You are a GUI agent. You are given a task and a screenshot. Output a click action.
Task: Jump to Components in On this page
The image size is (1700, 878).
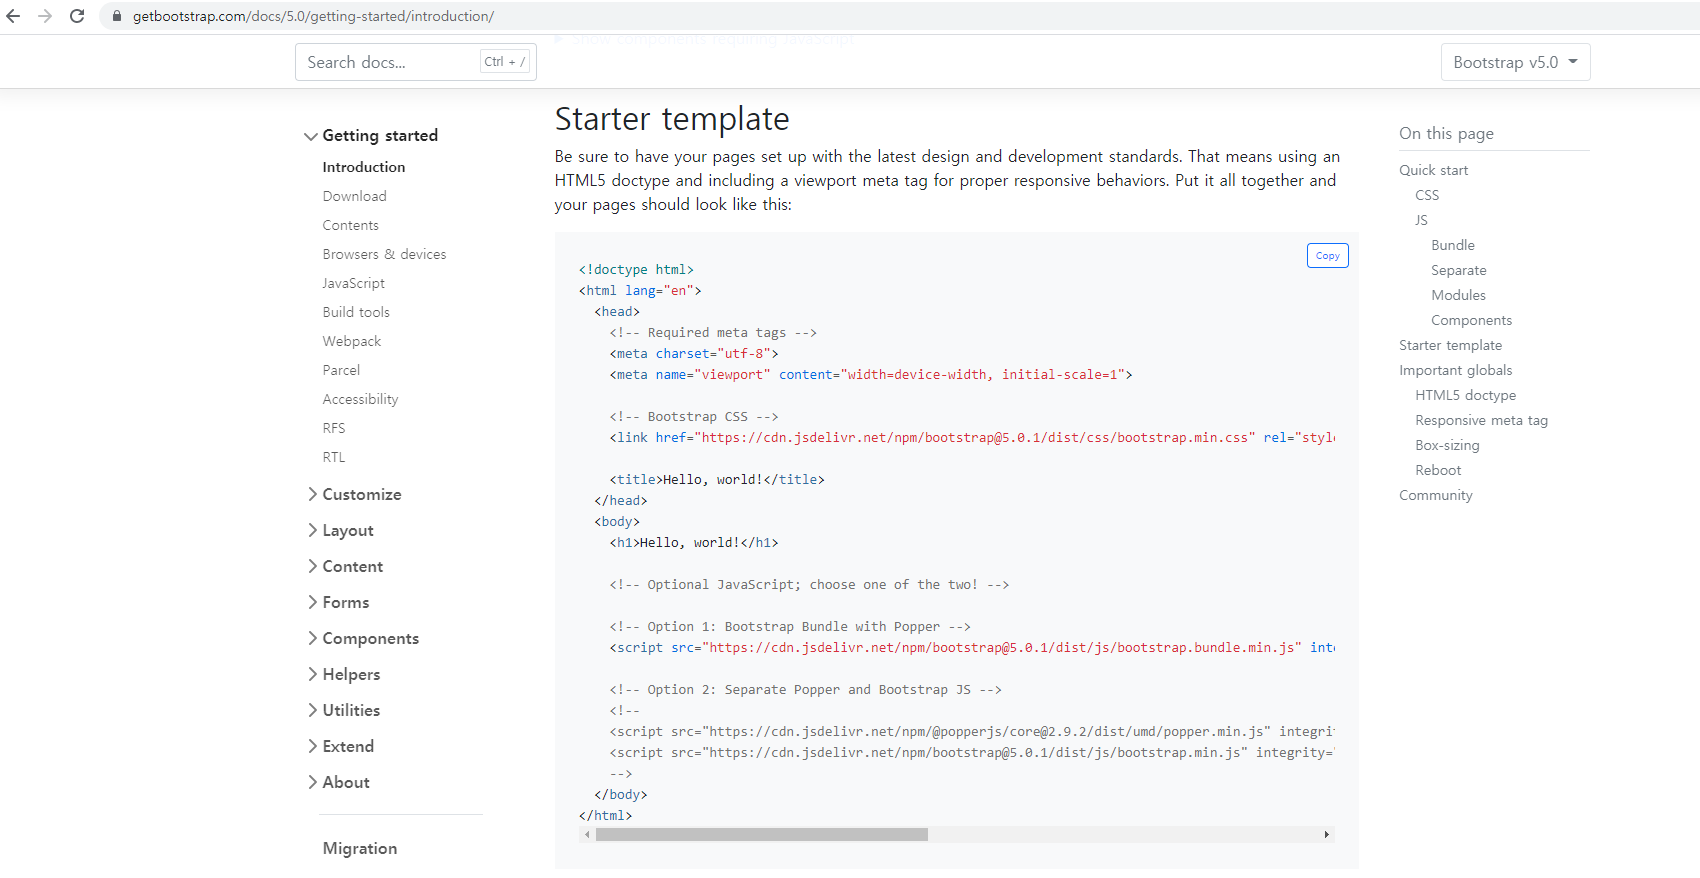pyautogui.click(x=1471, y=320)
